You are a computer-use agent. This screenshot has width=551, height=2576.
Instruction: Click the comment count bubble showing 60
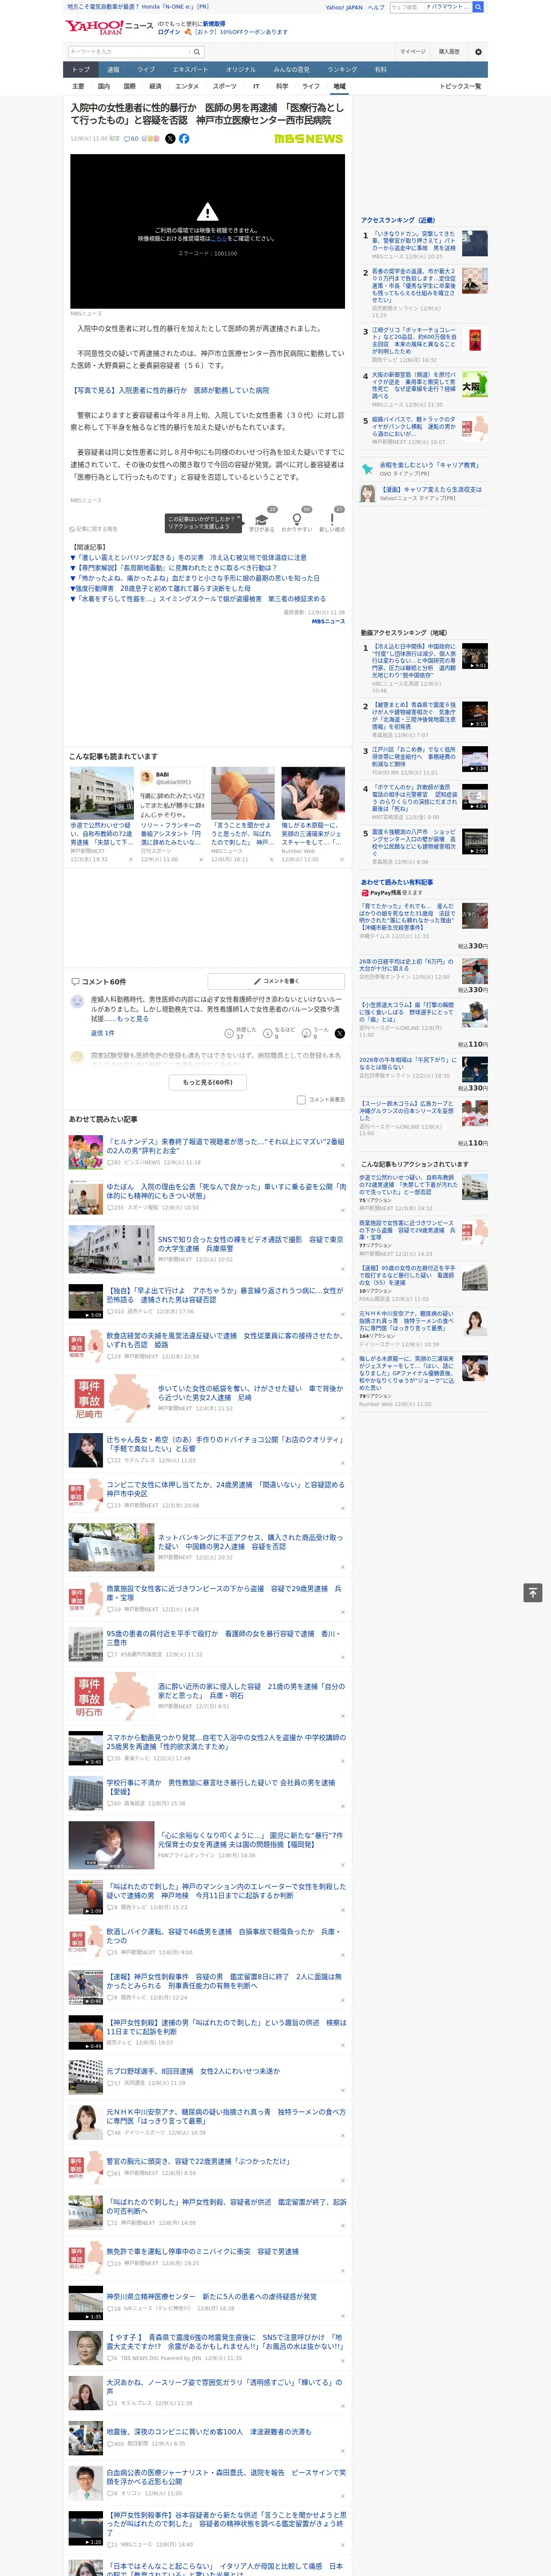coord(131,139)
